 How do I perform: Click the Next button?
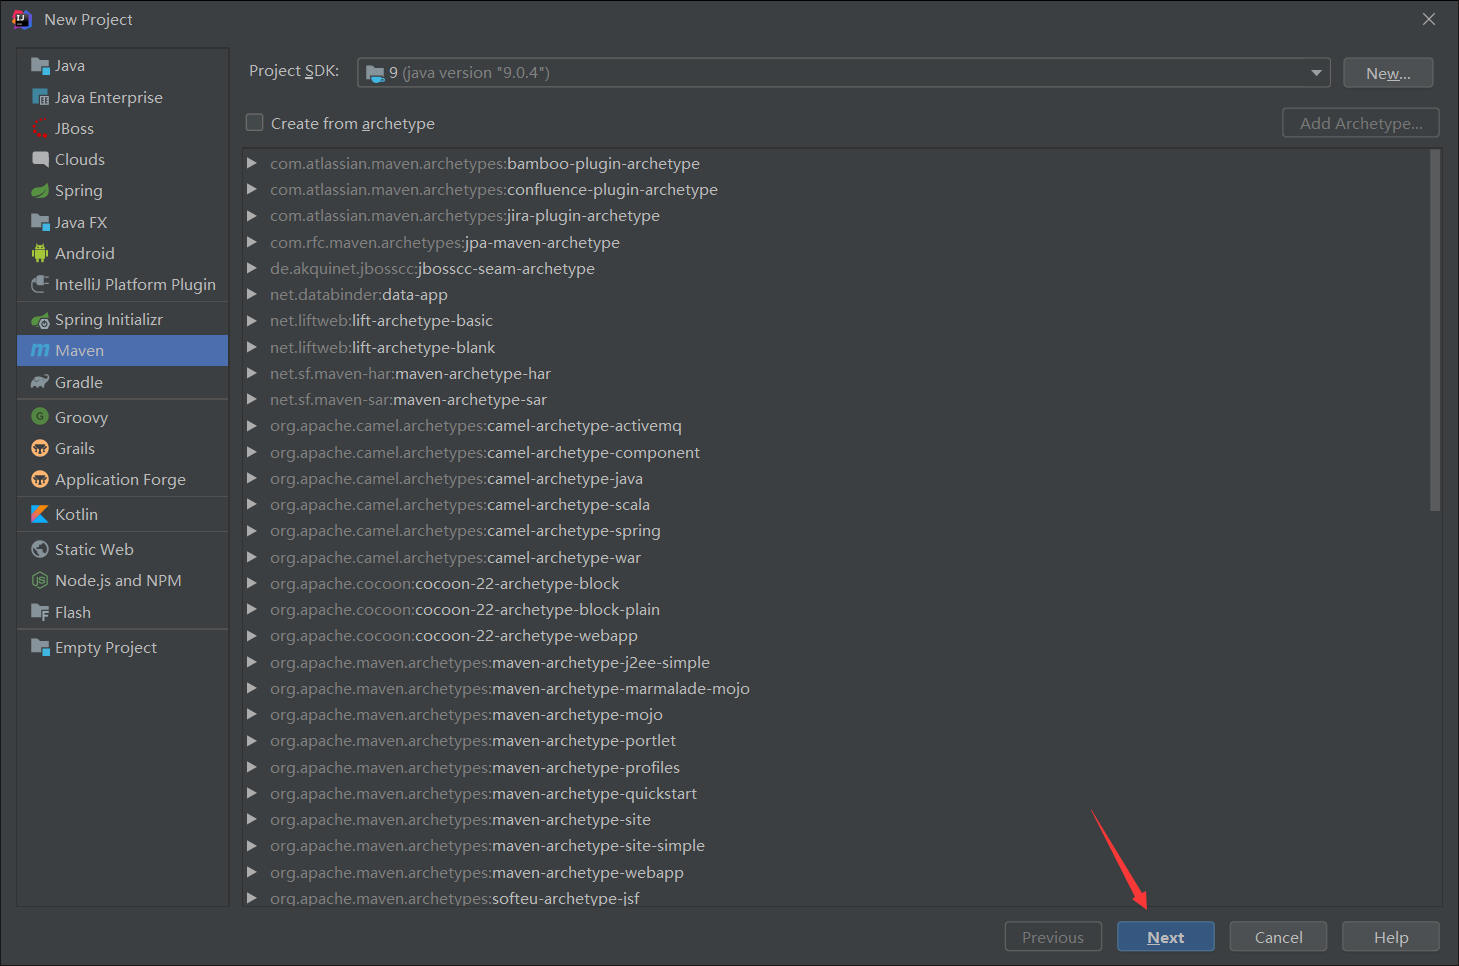pyautogui.click(x=1165, y=937)
